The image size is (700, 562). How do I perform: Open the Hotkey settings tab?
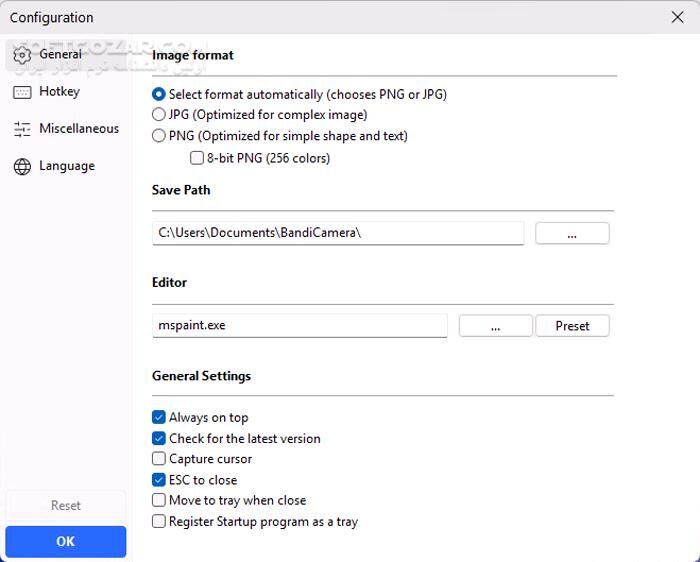(x=59, y=92)
